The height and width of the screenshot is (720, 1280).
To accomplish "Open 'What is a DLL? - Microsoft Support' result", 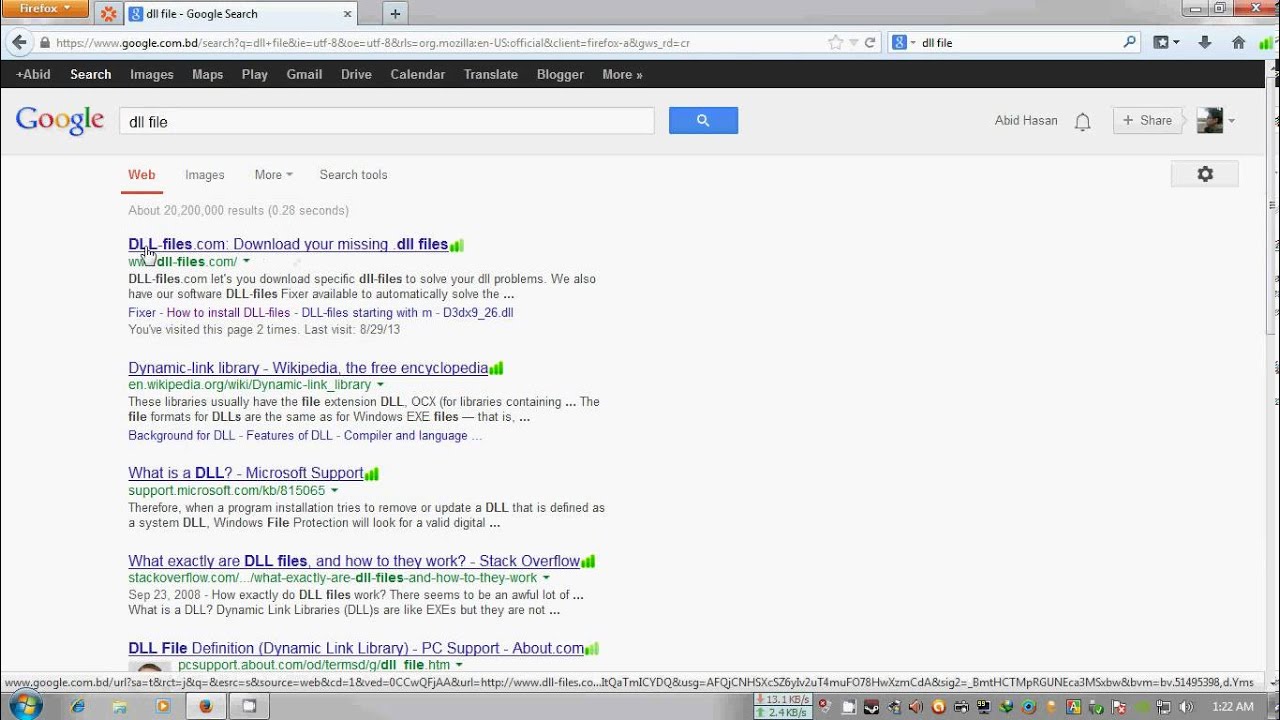I will point(246,474).
